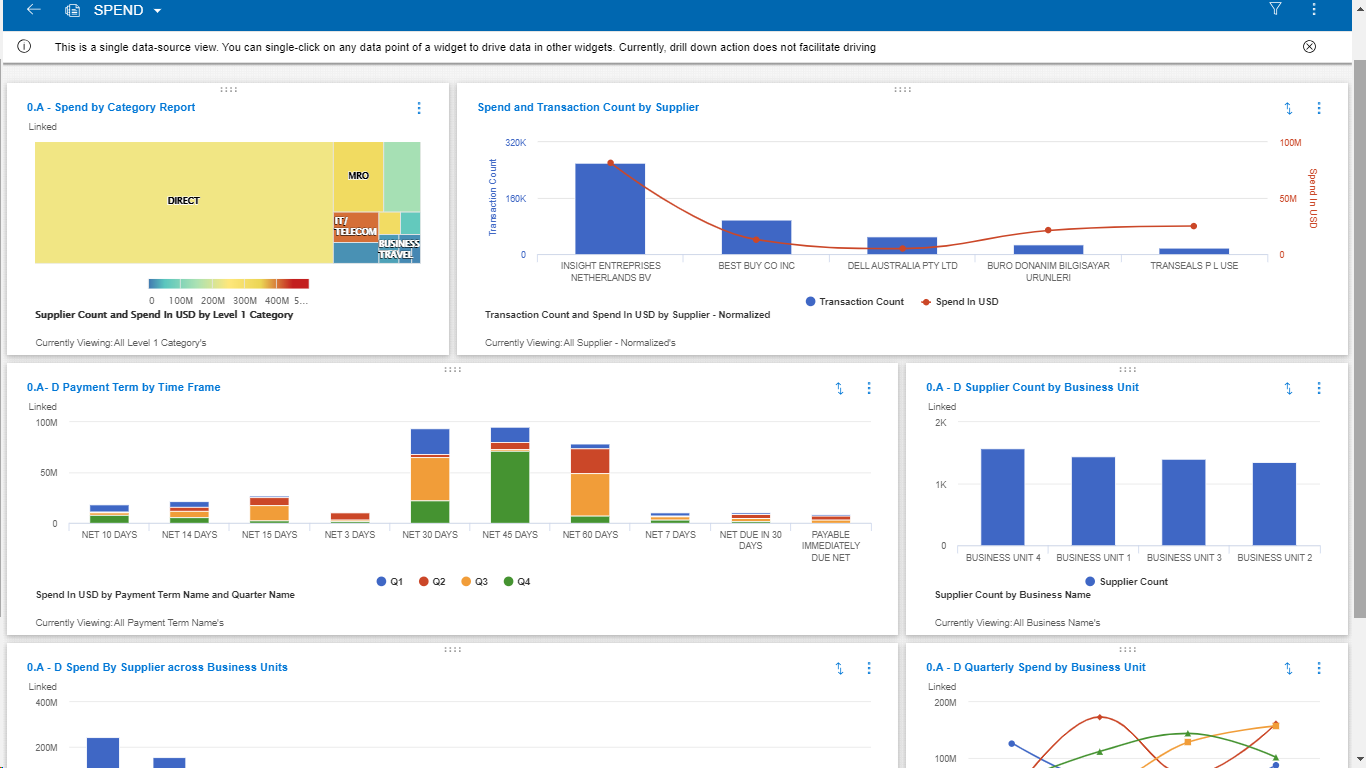
Task: Open Payment Term by Time Frame options menu
Action: tap(869, 388)
